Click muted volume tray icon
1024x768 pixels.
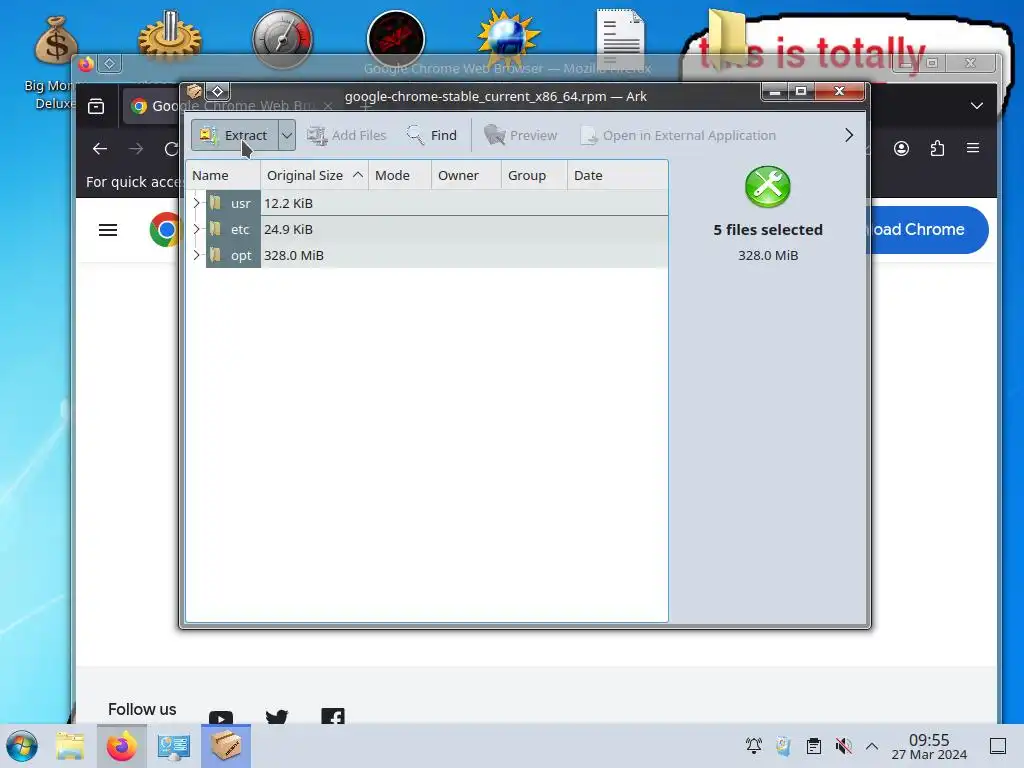[x=843, y=746]
